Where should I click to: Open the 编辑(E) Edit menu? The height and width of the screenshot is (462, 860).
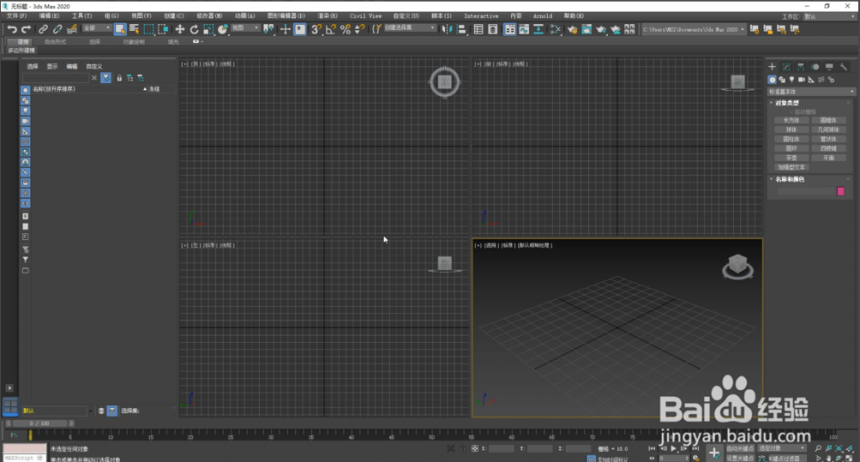pyautogui.click(x=49, y=16)
